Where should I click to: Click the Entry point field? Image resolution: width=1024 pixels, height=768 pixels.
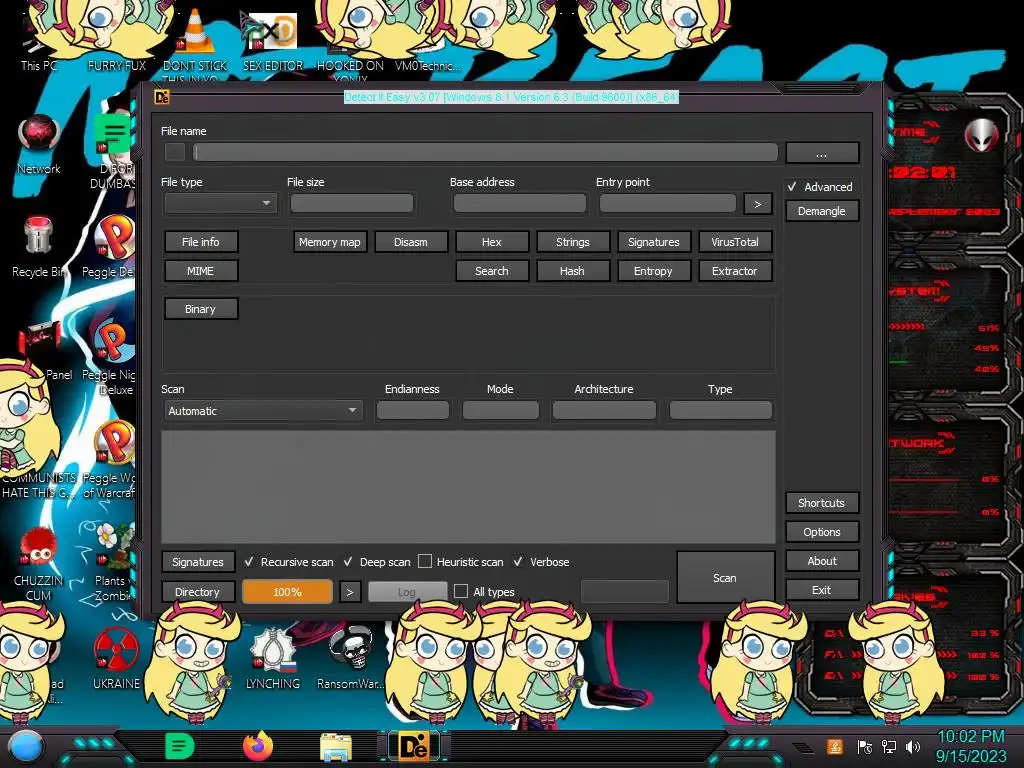tap(667, 203)
